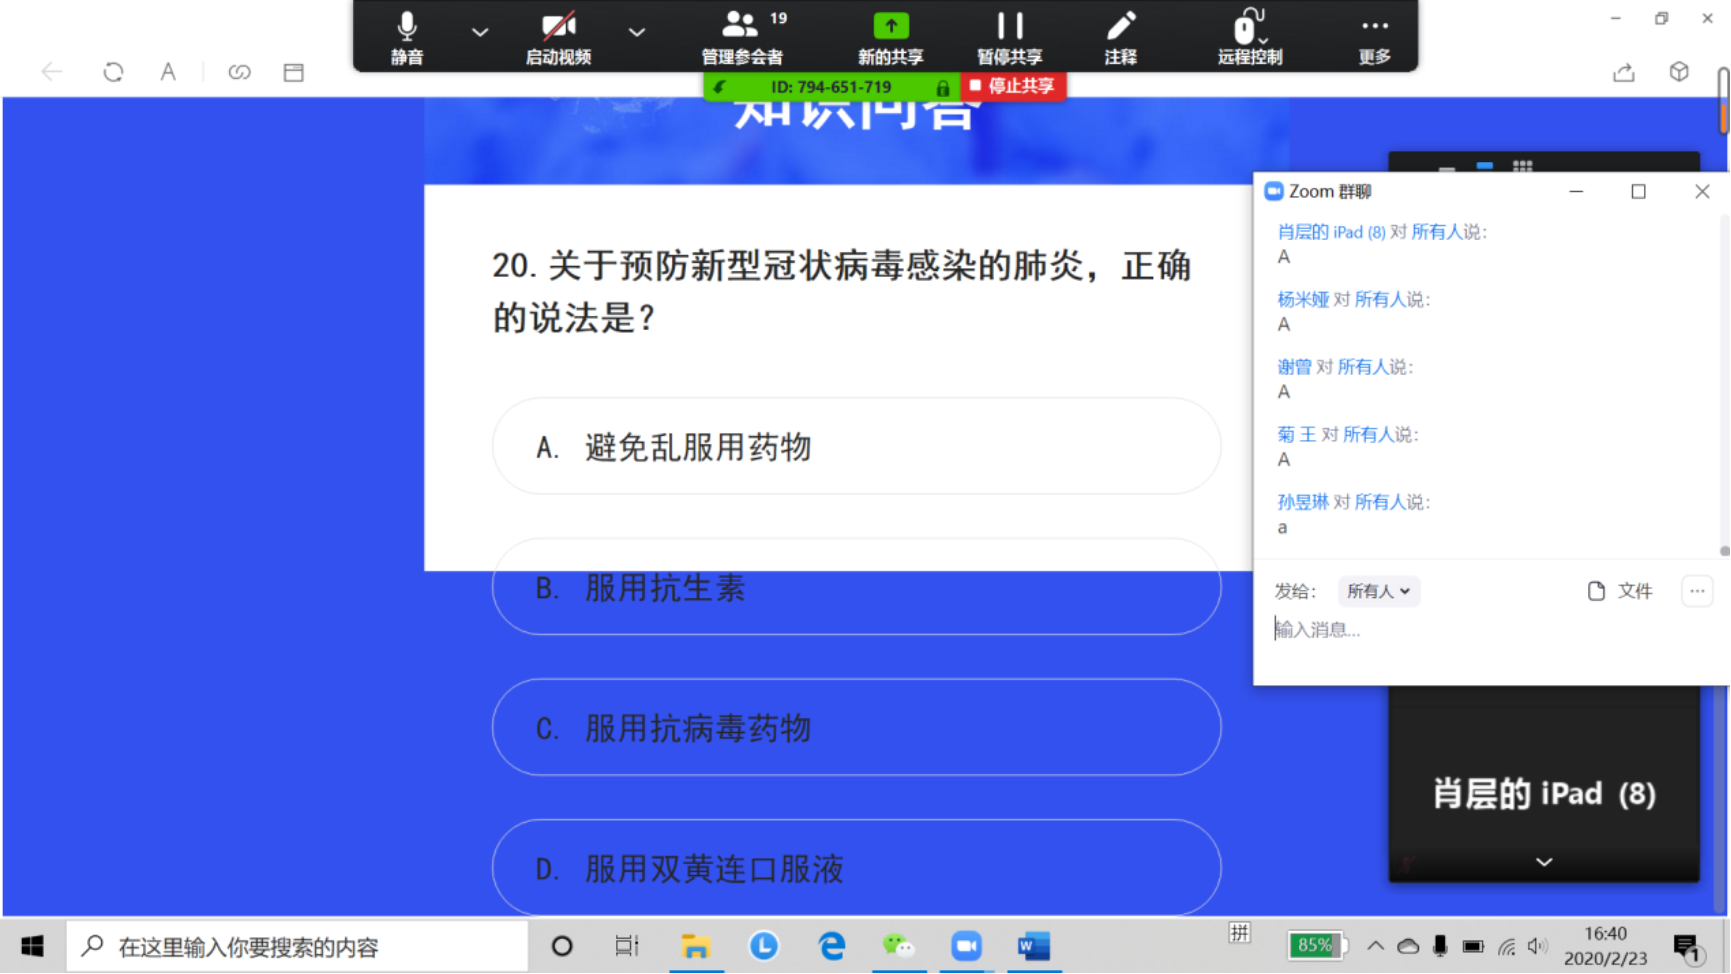
Task: Start video with the camera button
Action: [558, 36]
